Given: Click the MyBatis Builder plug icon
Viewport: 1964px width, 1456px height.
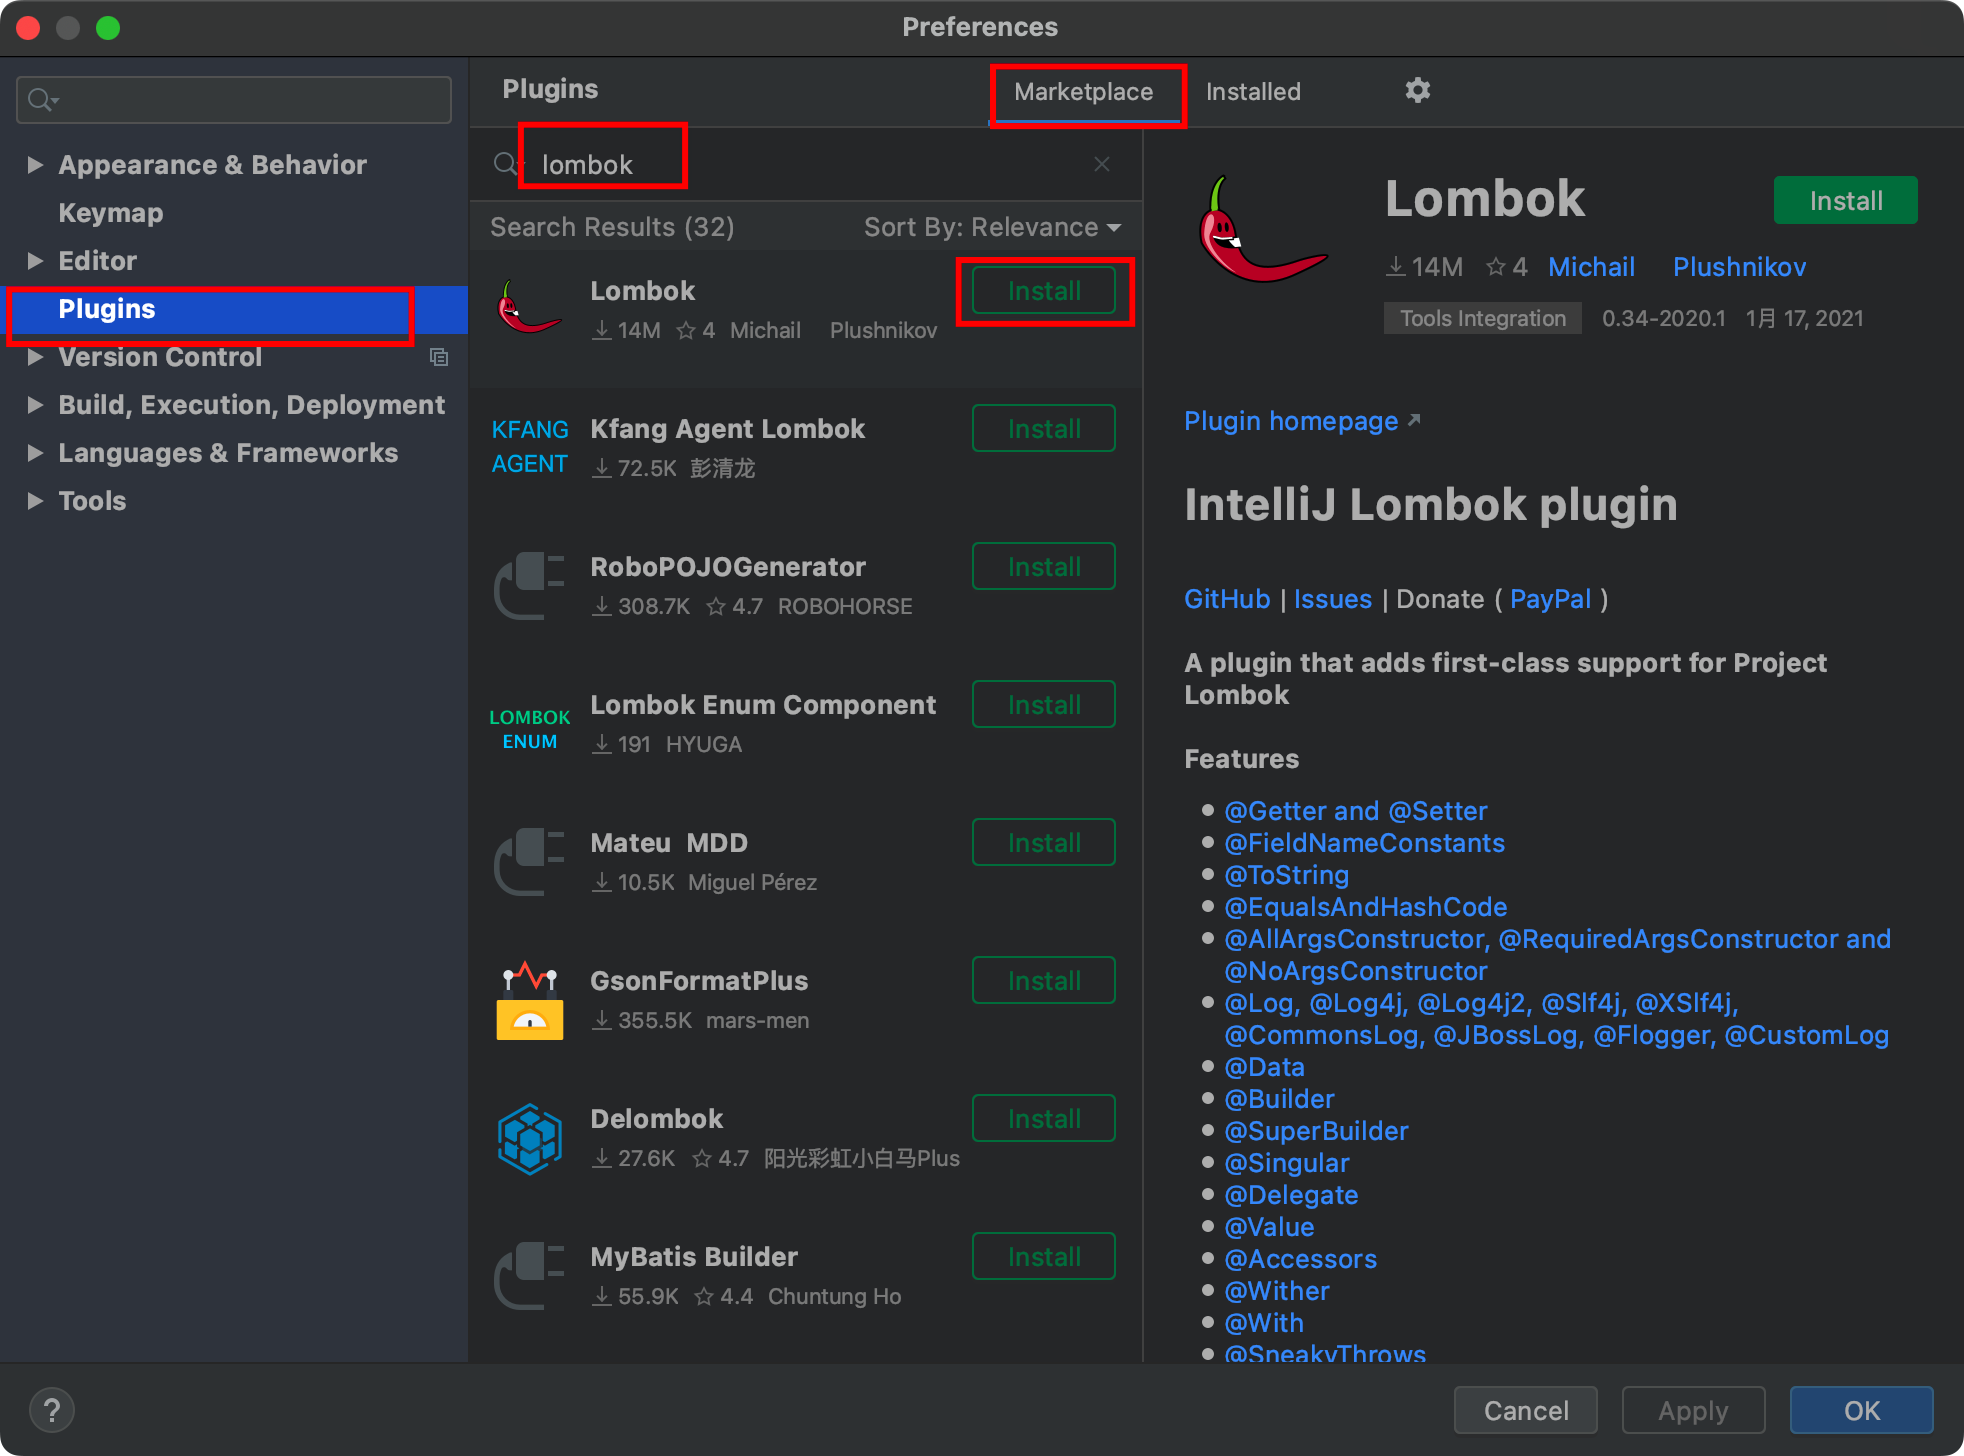Looking at the screenshot, I should coord(530,1275).
